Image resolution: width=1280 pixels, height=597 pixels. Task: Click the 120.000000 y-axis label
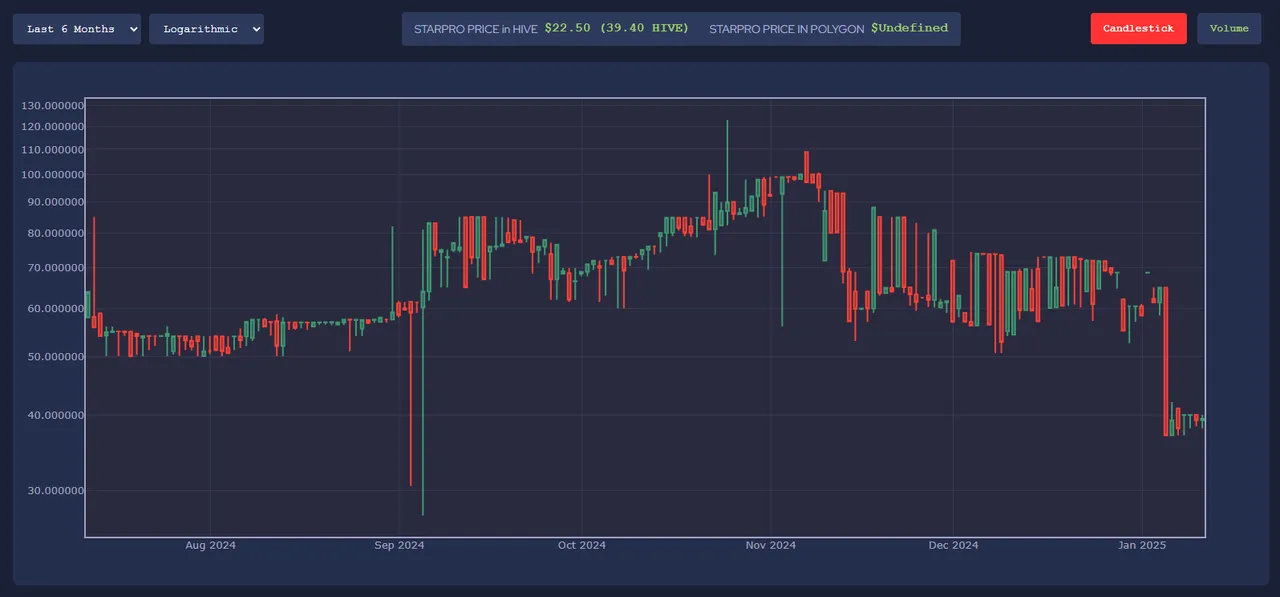click(53, 127)
